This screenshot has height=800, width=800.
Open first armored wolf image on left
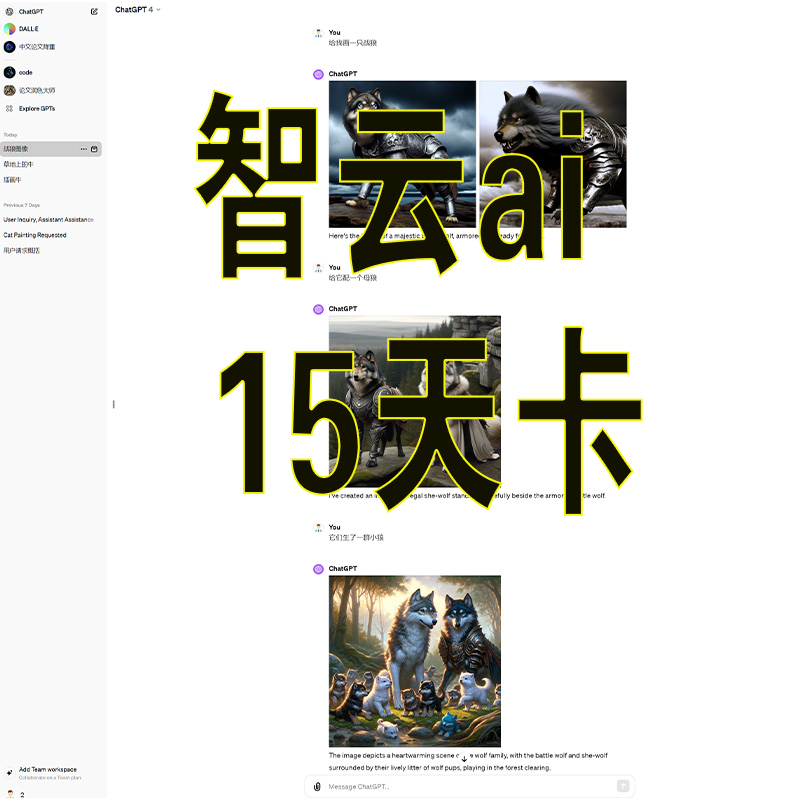point(402,154)
